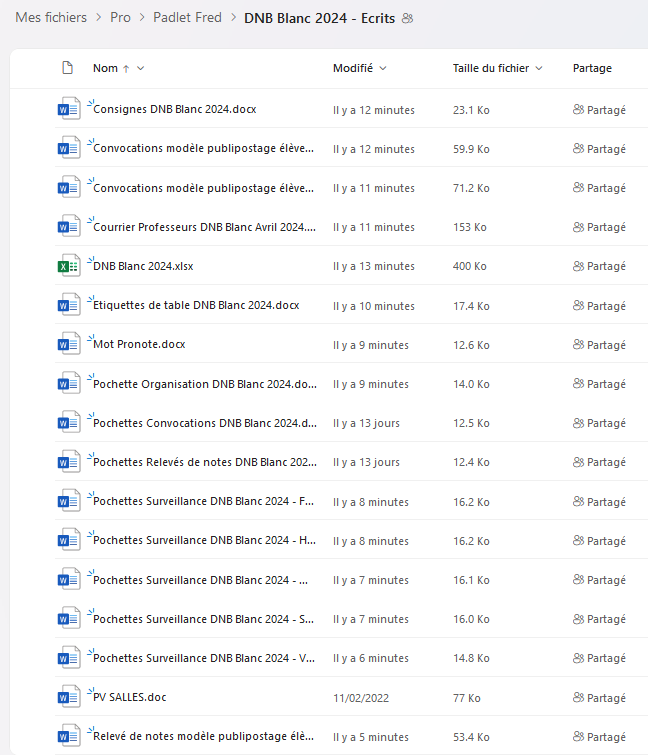
Task: Click Word icon of Pochettes Convocations file
Action: (68, 423)
